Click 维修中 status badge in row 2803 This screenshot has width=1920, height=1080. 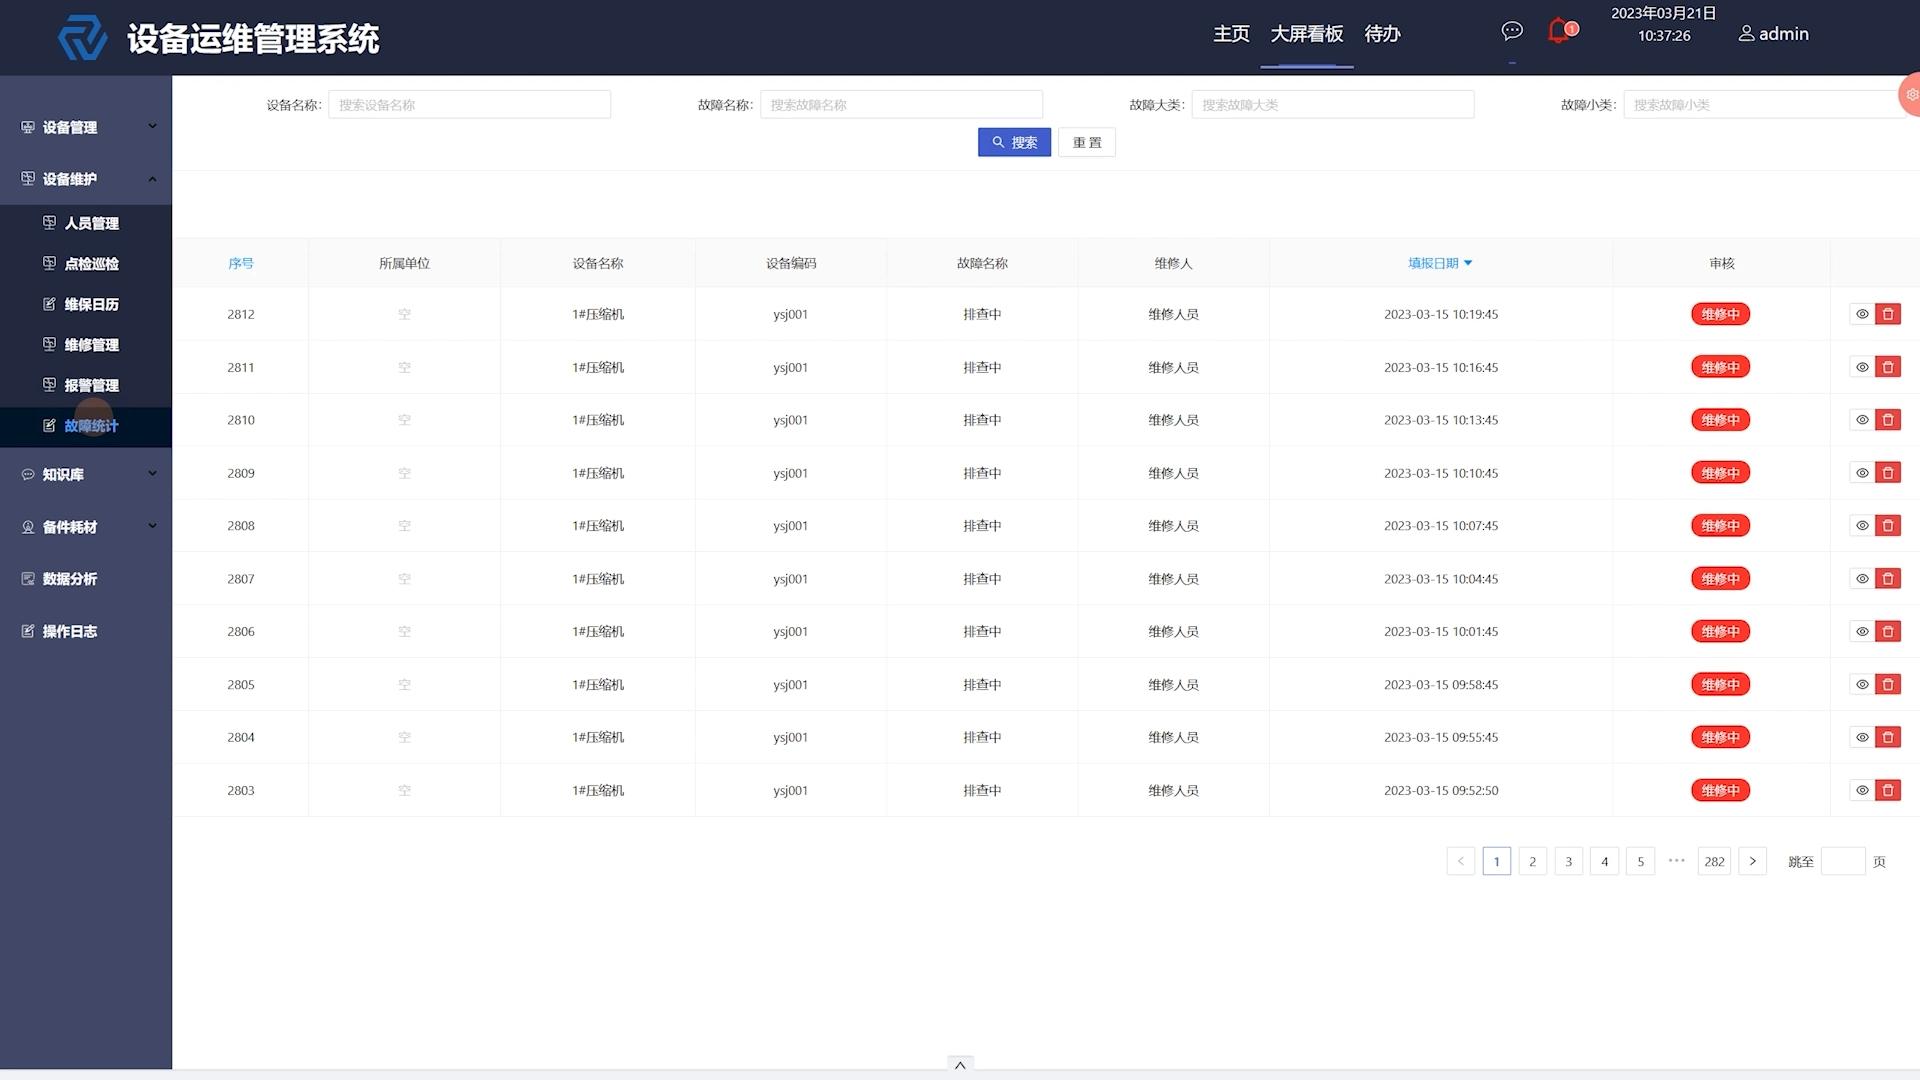pyautogui.click(x=1720, y=790)
